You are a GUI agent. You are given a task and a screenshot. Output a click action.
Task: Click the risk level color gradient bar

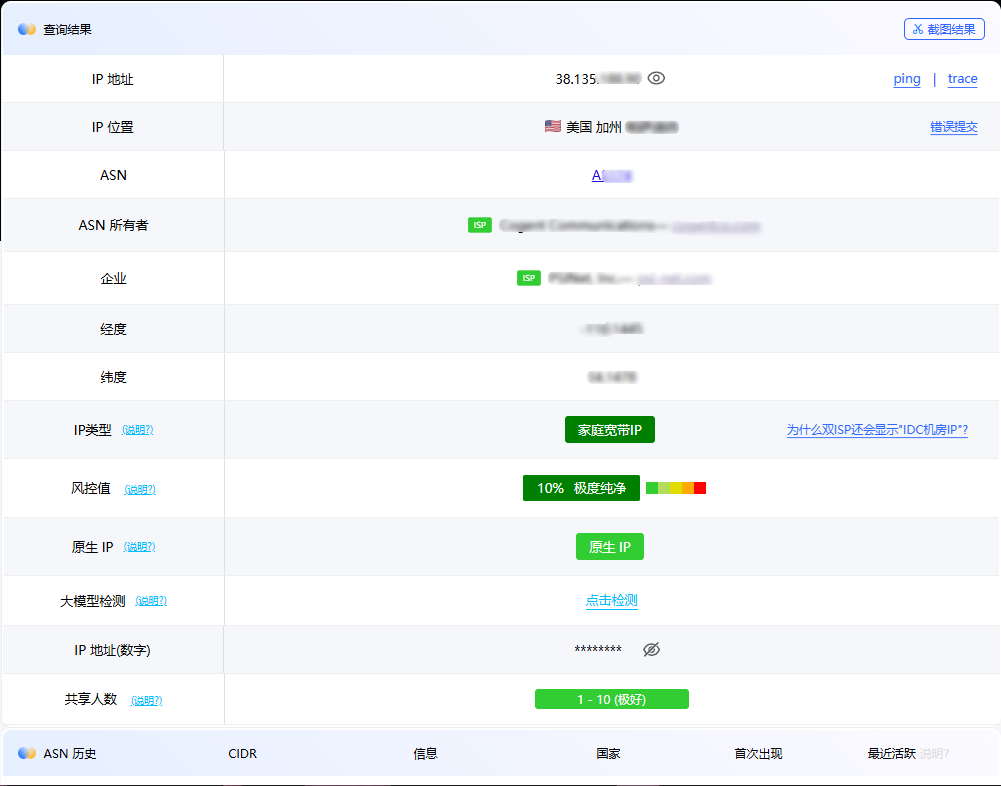click(675, 488)
